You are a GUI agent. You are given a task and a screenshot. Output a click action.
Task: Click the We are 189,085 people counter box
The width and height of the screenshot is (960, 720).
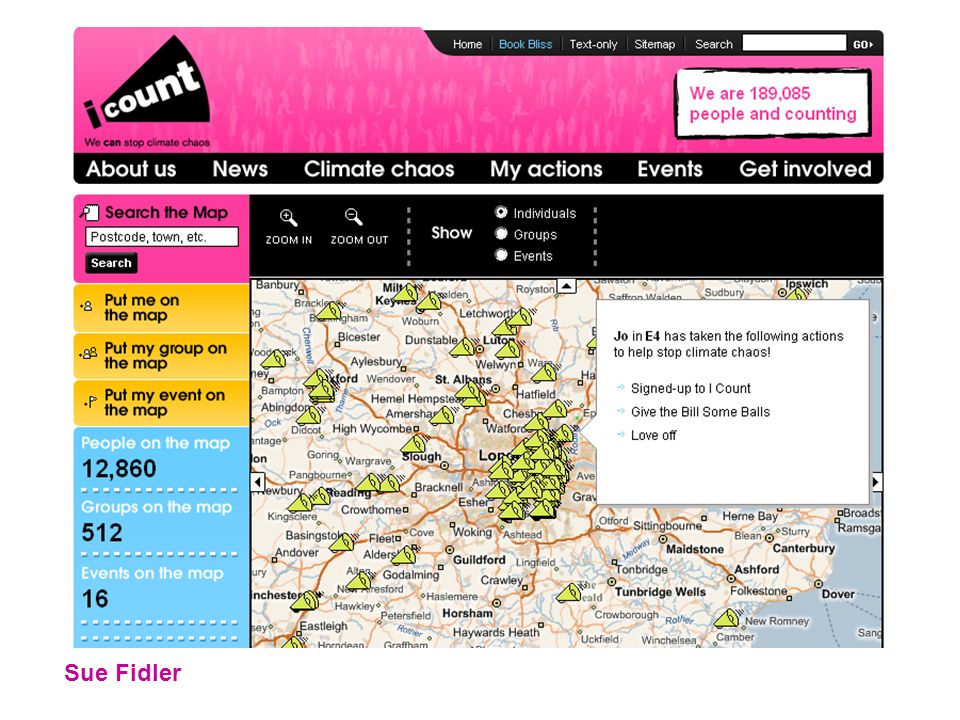pos(773,103)
